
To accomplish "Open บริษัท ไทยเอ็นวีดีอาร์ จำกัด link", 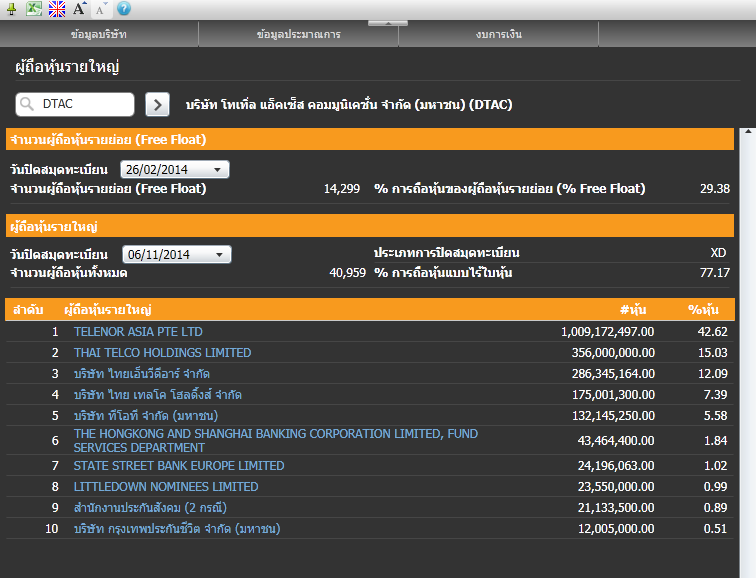I will [142, 374].
